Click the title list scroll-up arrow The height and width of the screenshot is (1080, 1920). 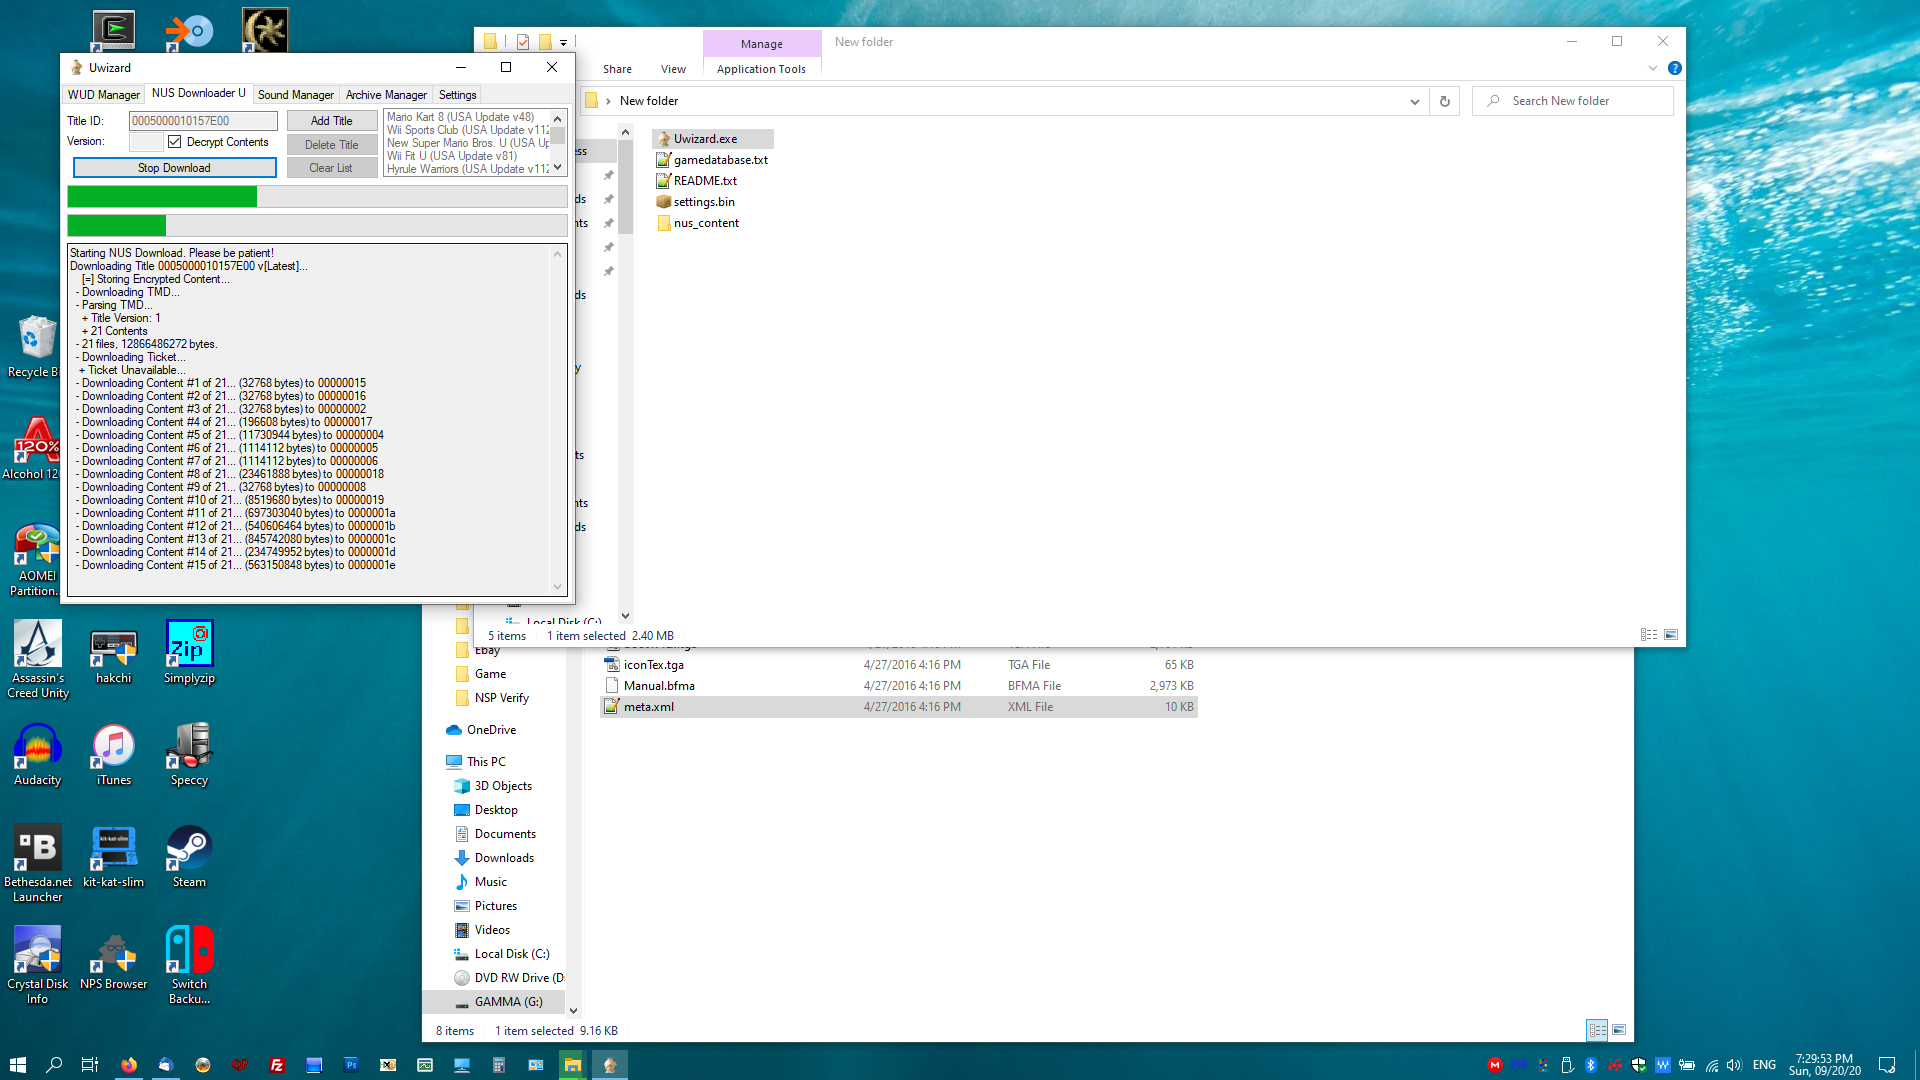(x=558, y=118)
